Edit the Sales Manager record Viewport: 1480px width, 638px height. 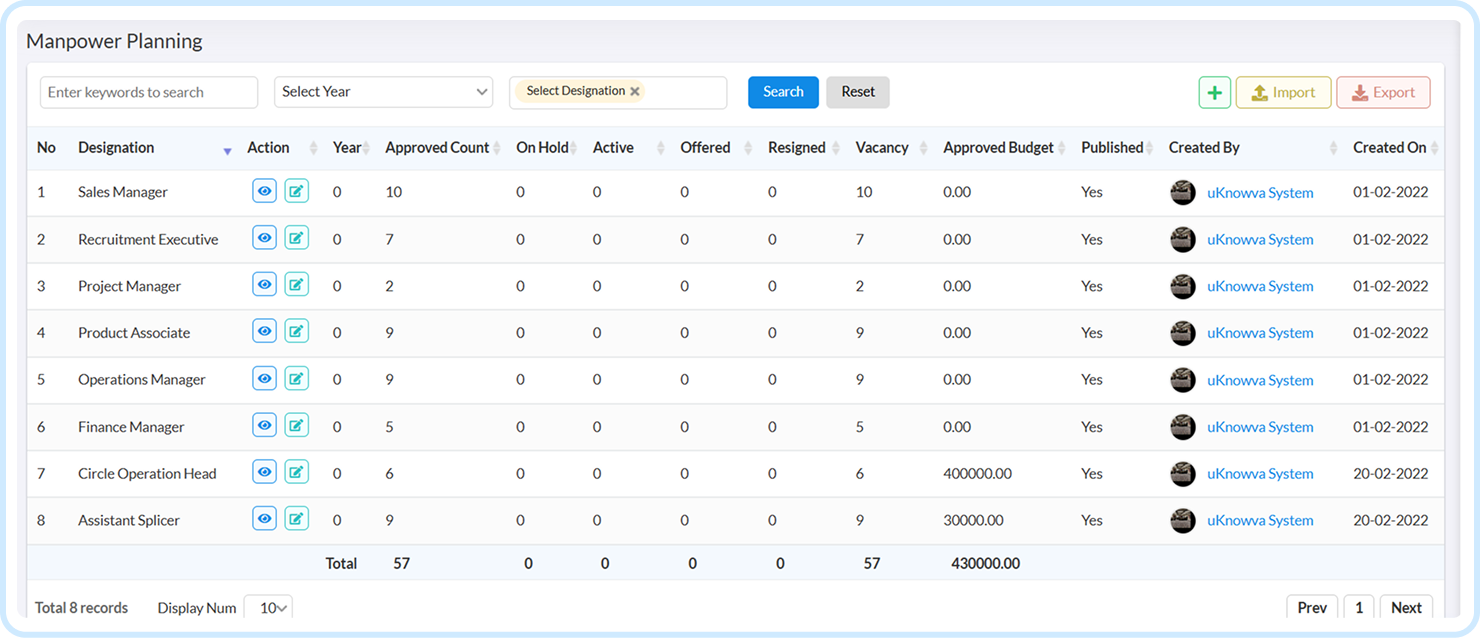click(296, 191)
